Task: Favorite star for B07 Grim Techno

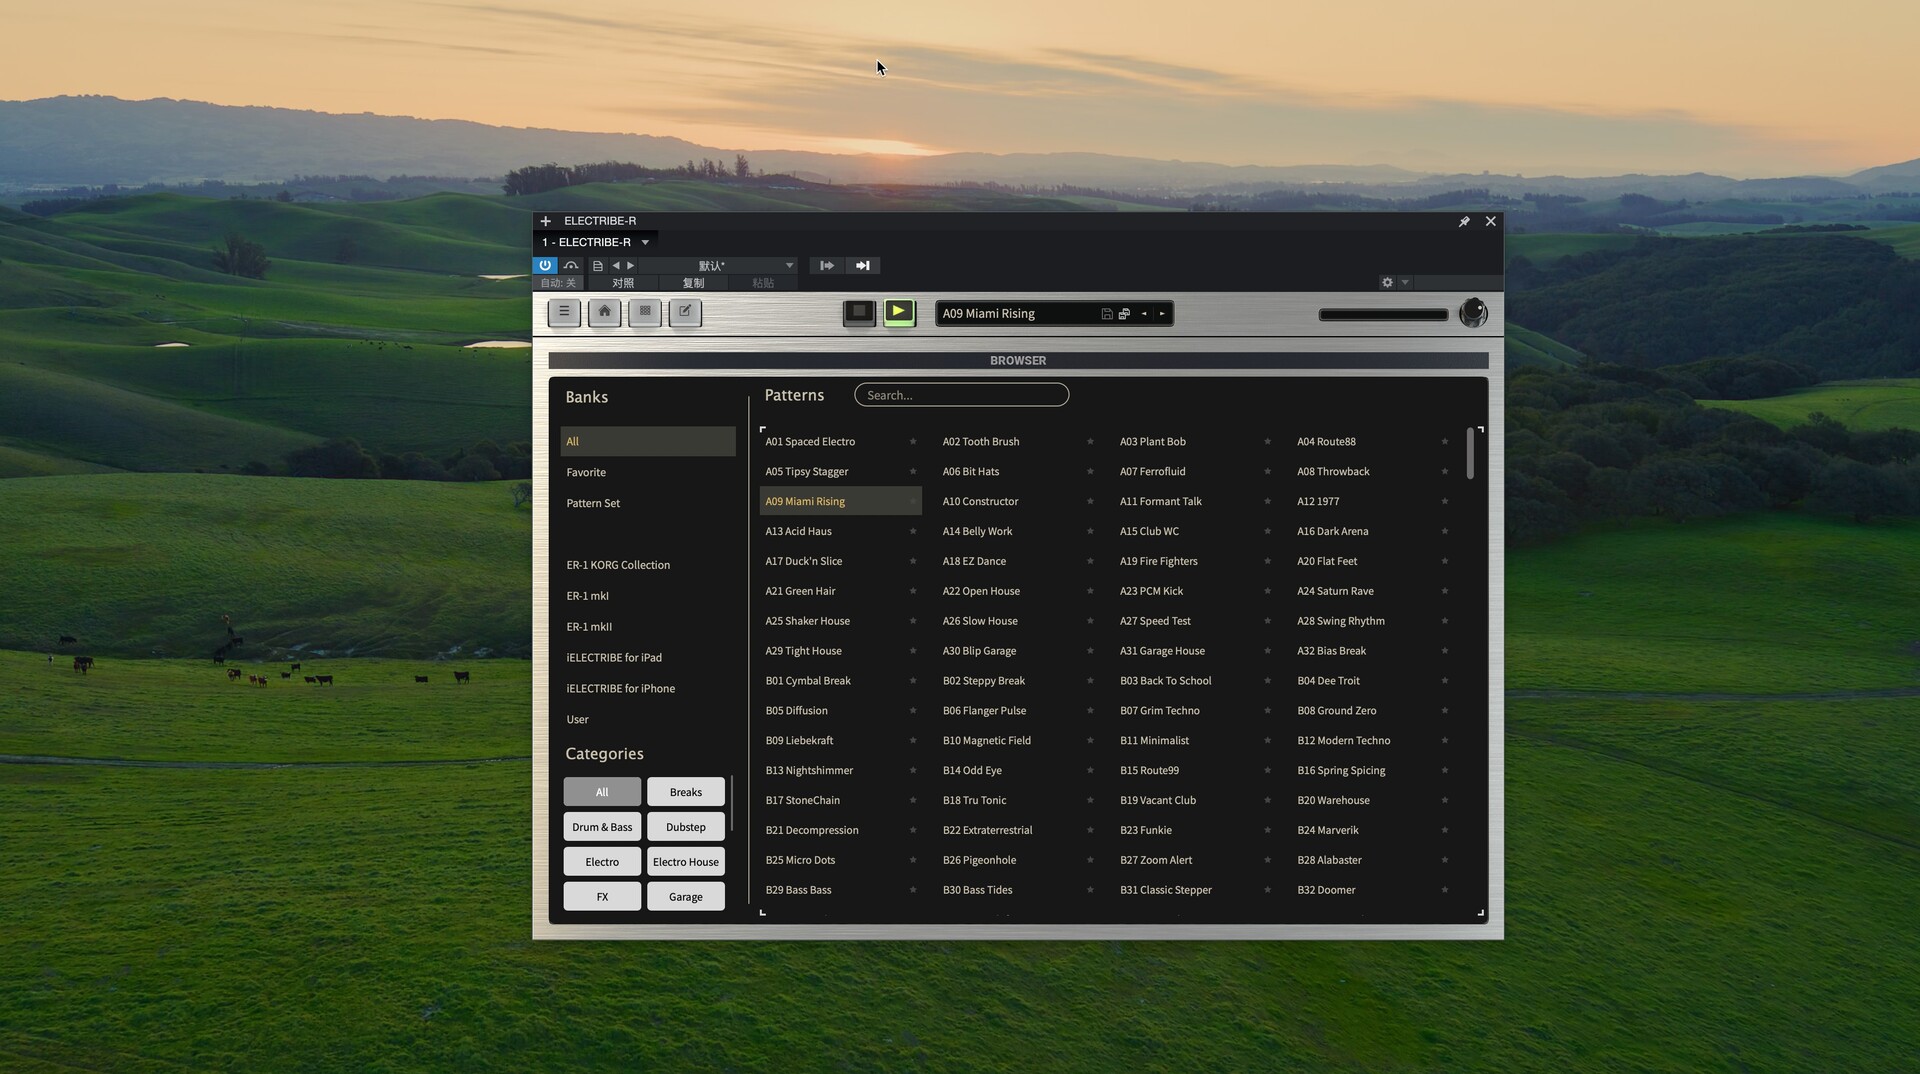Action: tap(1267, 711)
